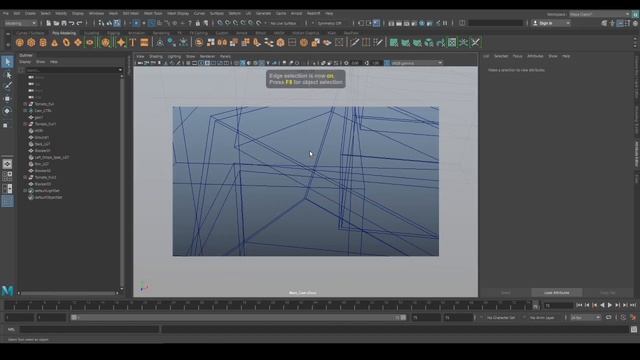
Task: Toggle Auto Keyframe button near timeline
Action: coord(623,317)
